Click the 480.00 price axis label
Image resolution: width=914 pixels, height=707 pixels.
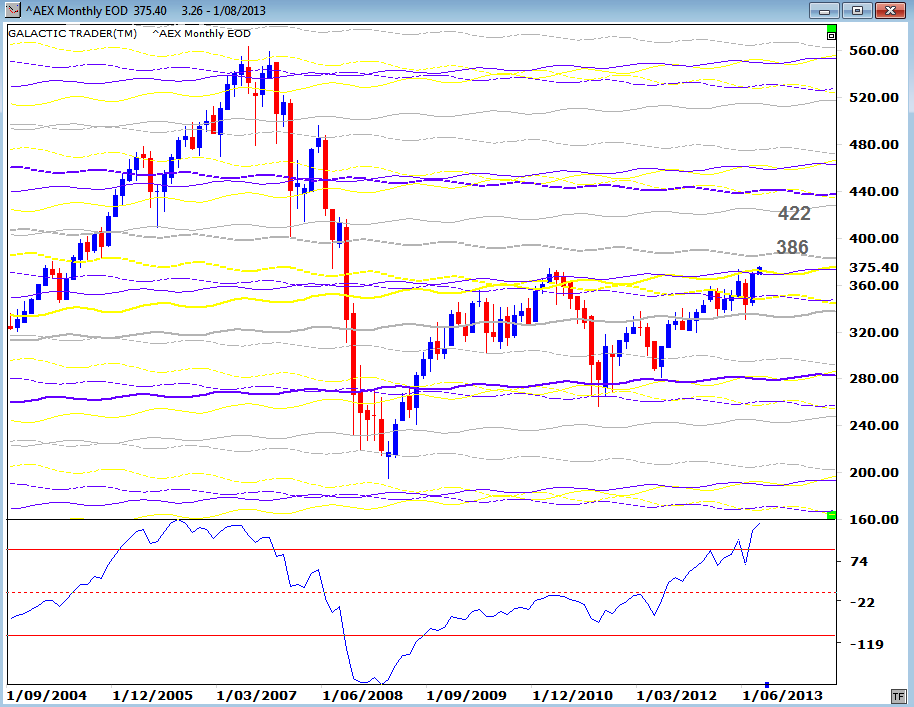[874, 145]
